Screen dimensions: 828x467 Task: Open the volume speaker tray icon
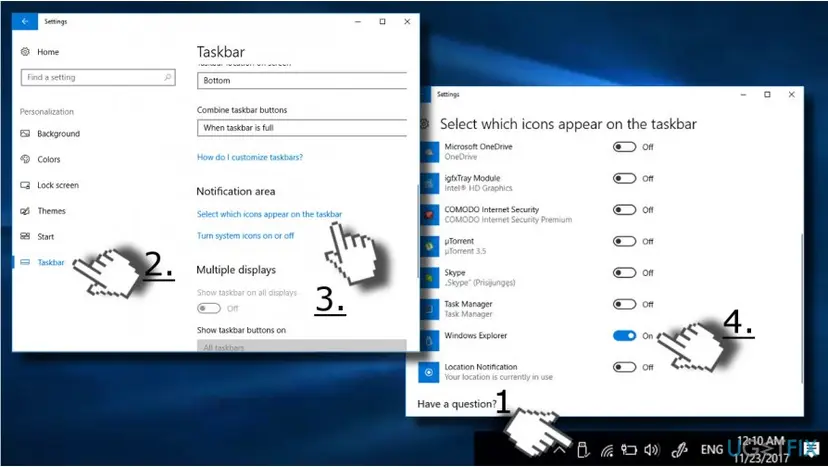[651, 450]
